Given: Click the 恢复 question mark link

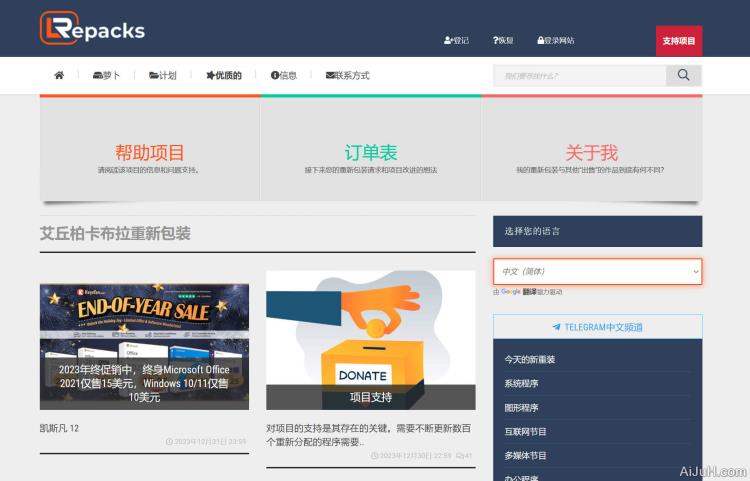Looking at the screenshot, I should click(503, 41).
